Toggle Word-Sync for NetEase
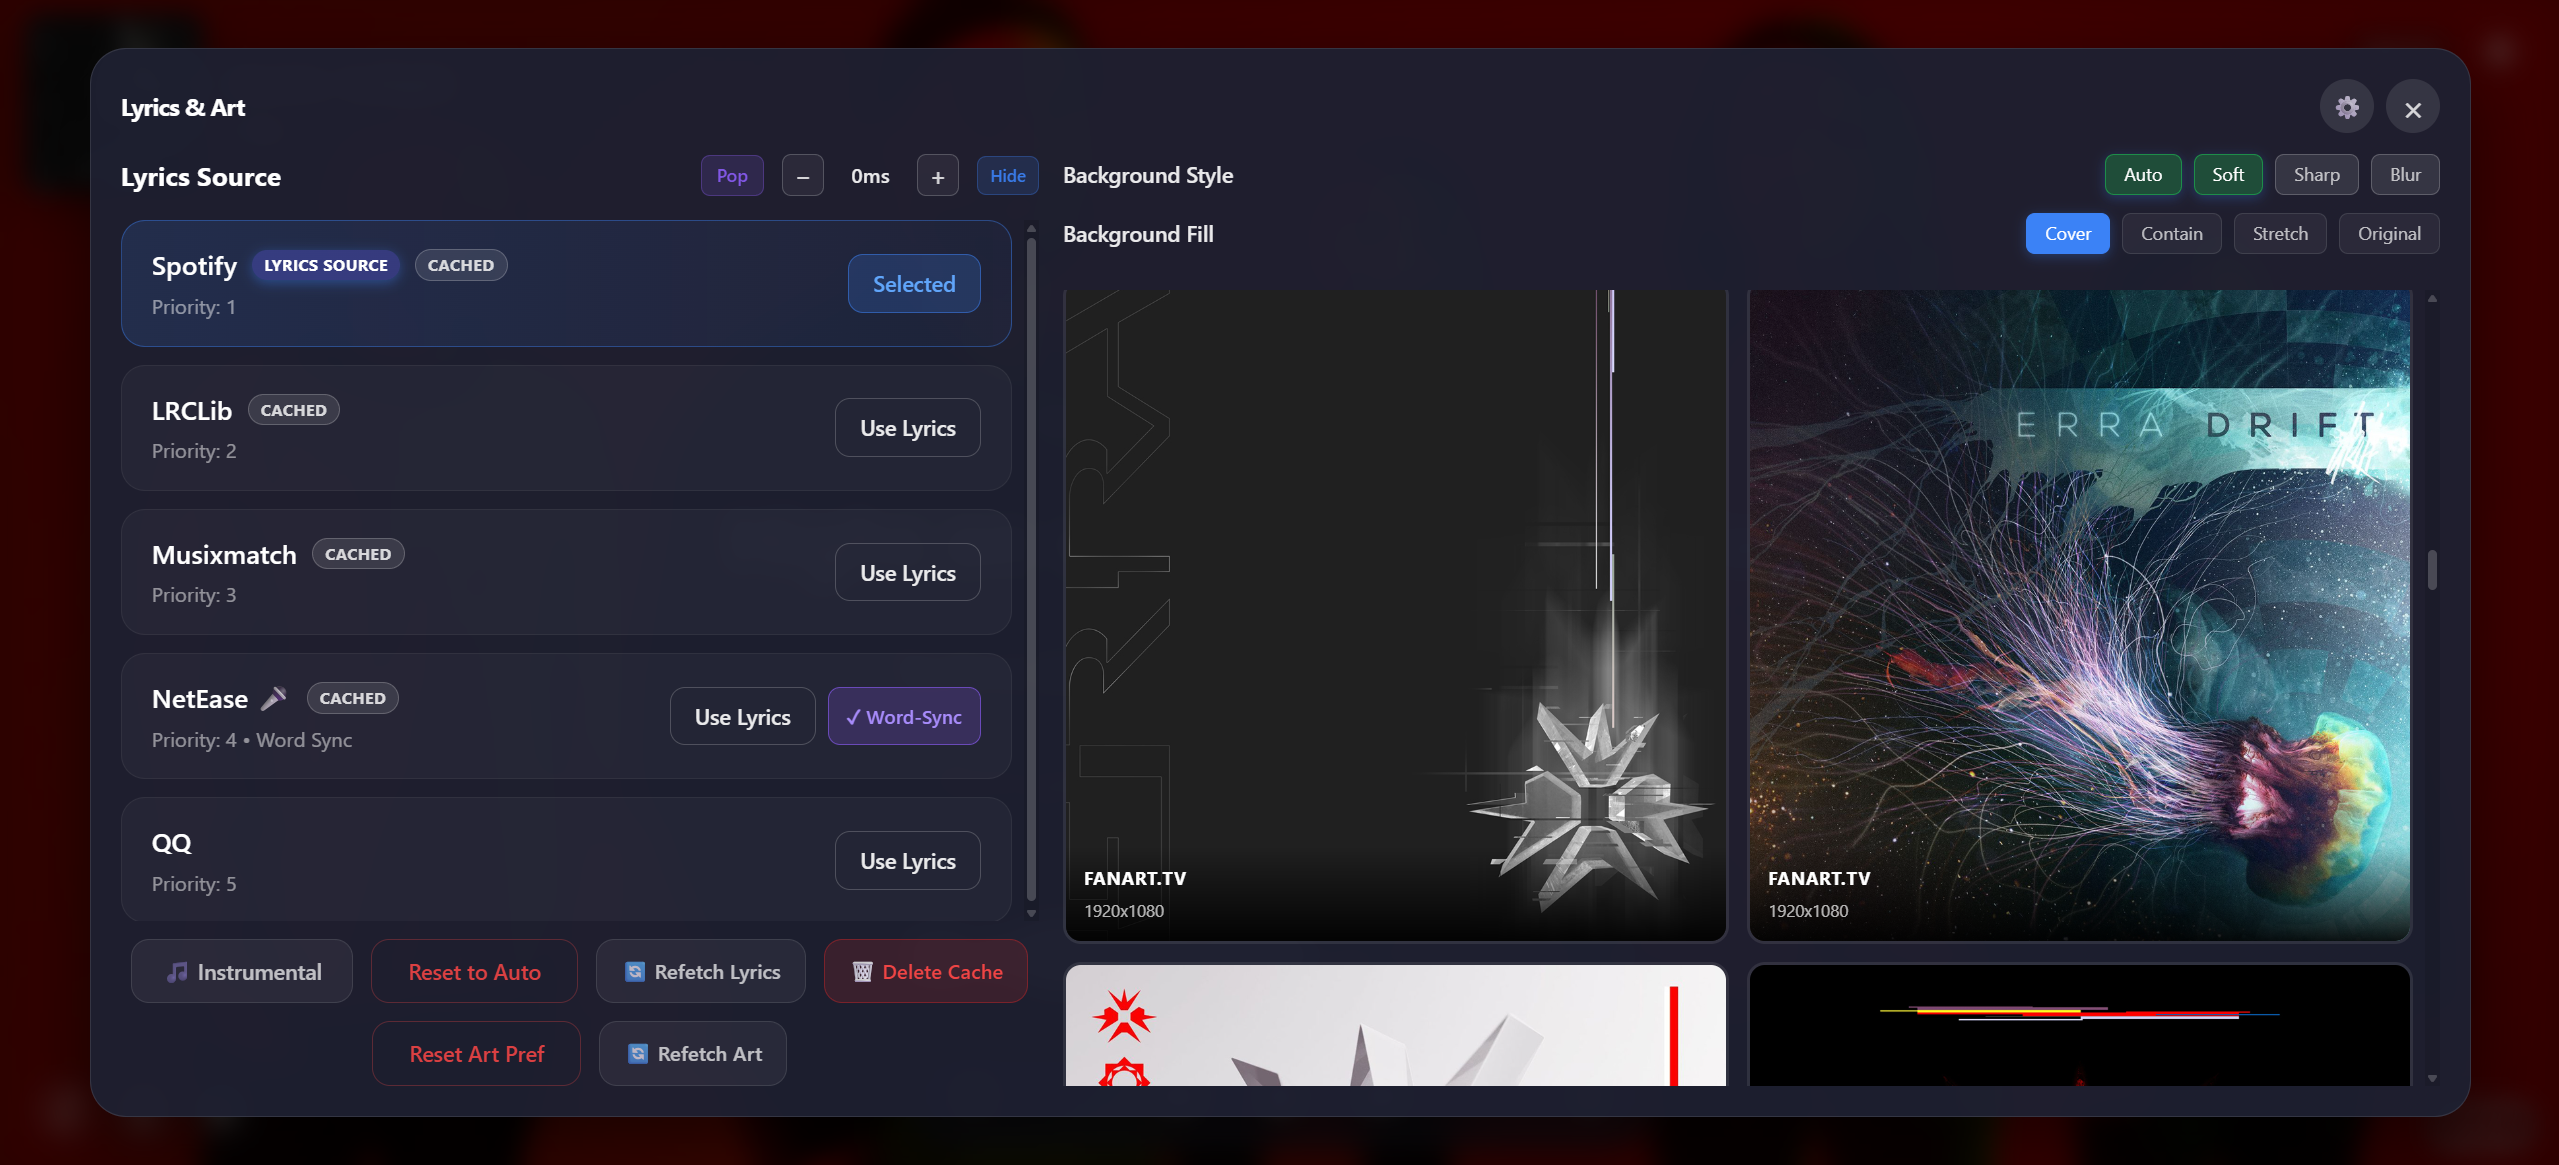2559x1165 pixels. tap(903, 716)
